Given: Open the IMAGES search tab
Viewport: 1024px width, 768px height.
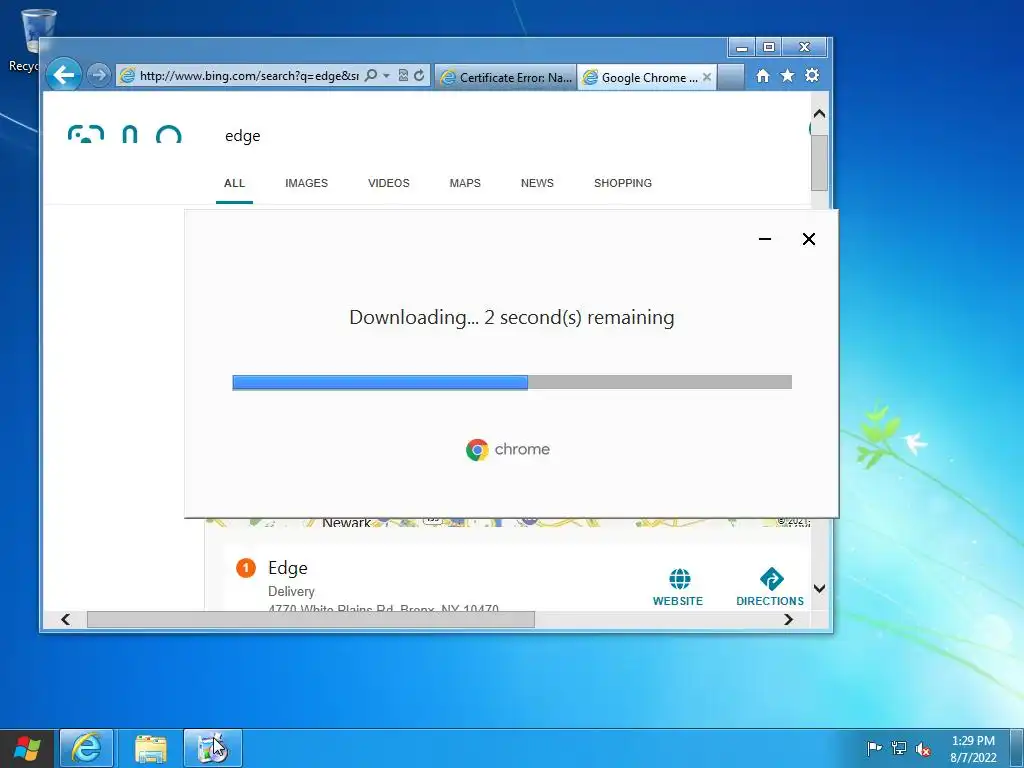Looking at the screenshot, I should click(x=306, y=184).
